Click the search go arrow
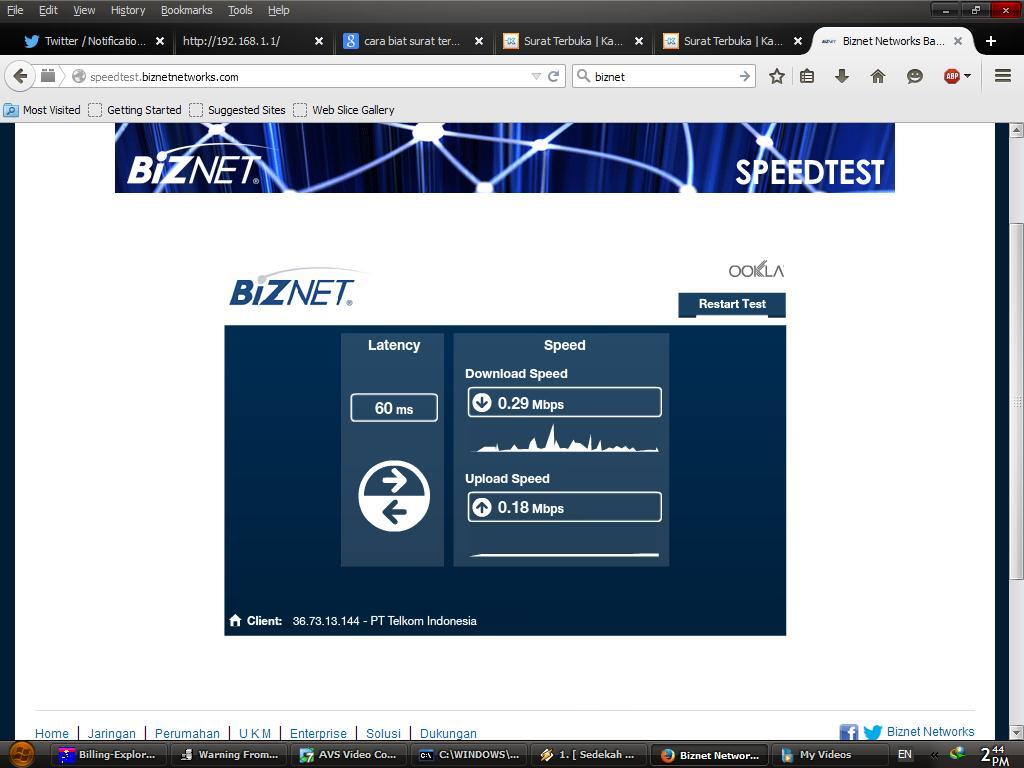Image resolution: width=1024 pixels, height=768 pixels. point(744,76)
